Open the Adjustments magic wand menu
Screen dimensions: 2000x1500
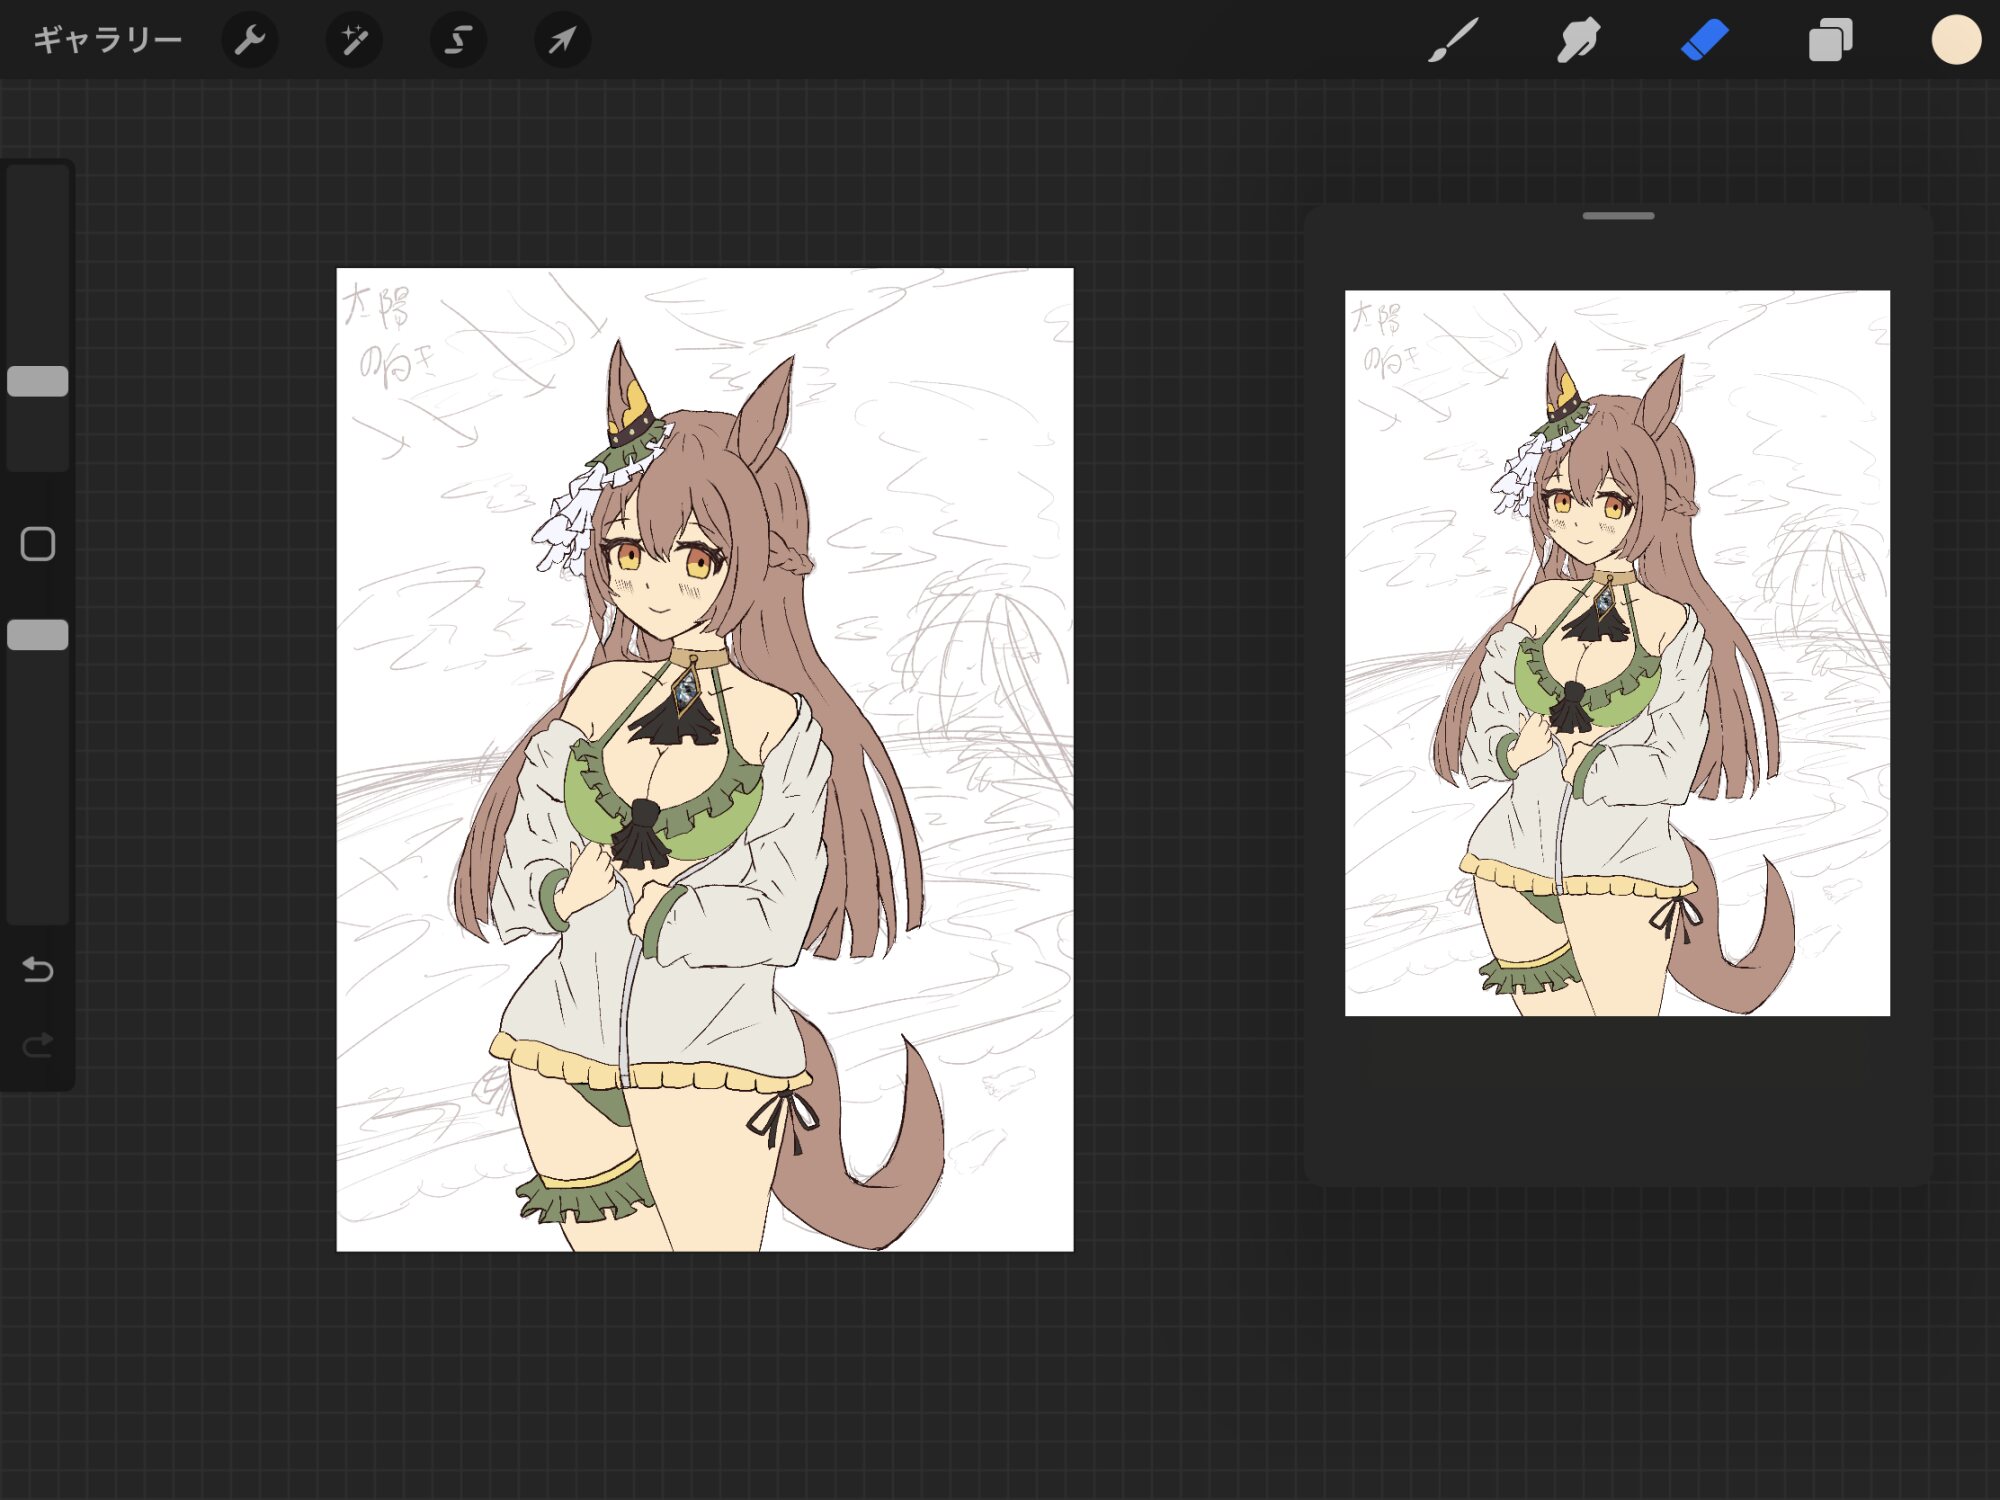click(x=354, y=40)
